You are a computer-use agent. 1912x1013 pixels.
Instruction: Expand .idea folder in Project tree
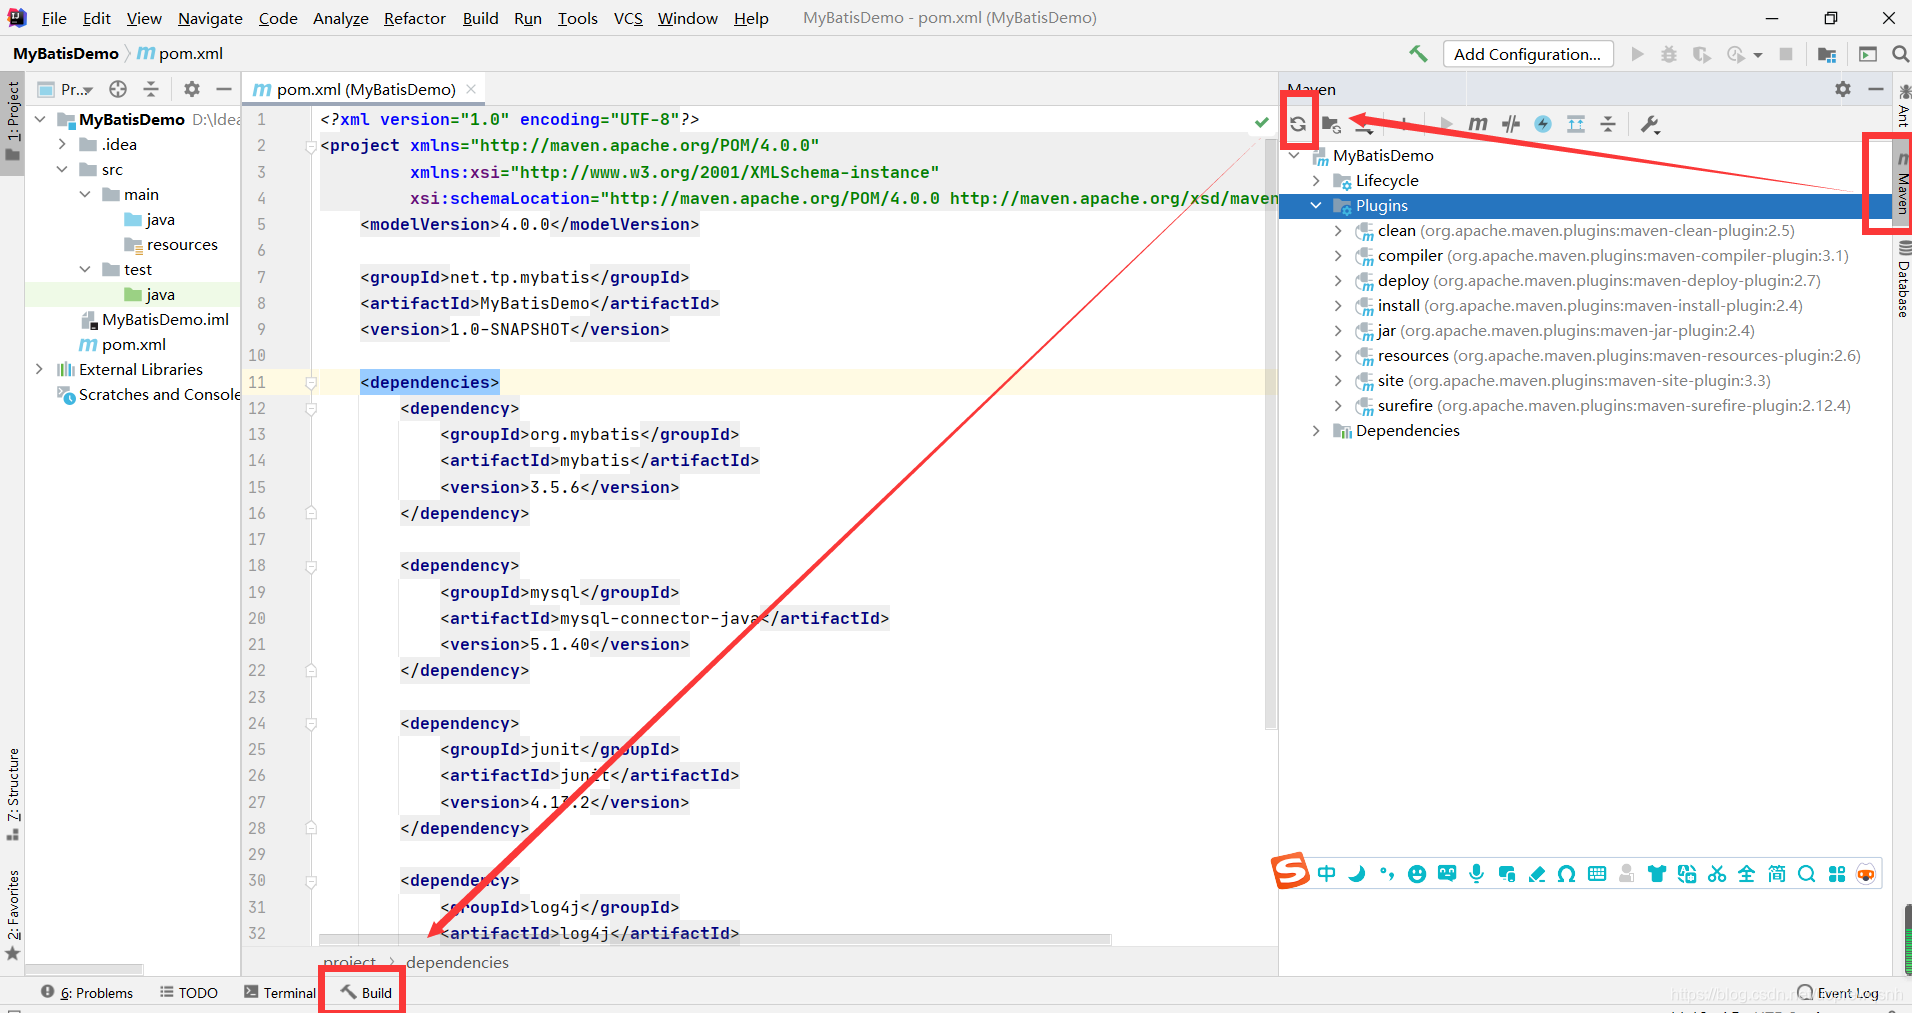tap(62, 144)
